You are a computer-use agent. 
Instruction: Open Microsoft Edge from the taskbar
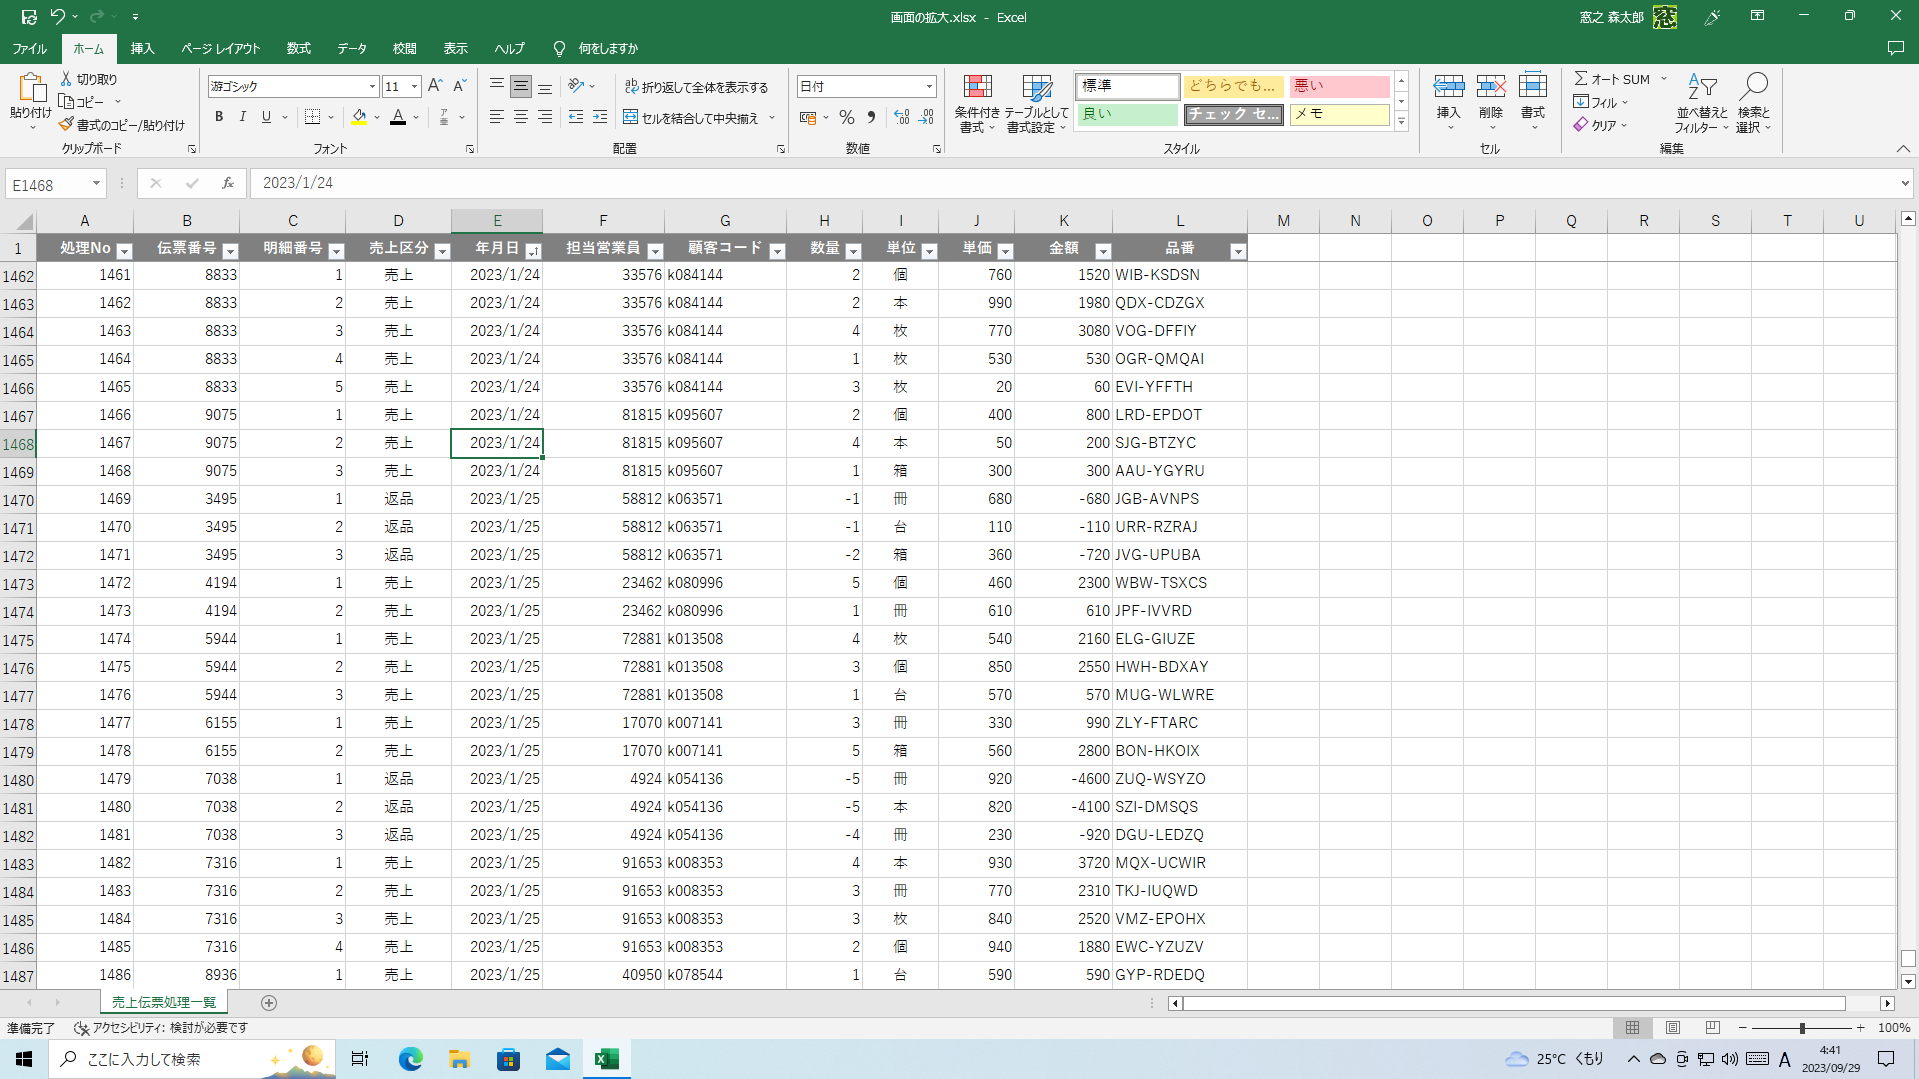coord(410,1059)
